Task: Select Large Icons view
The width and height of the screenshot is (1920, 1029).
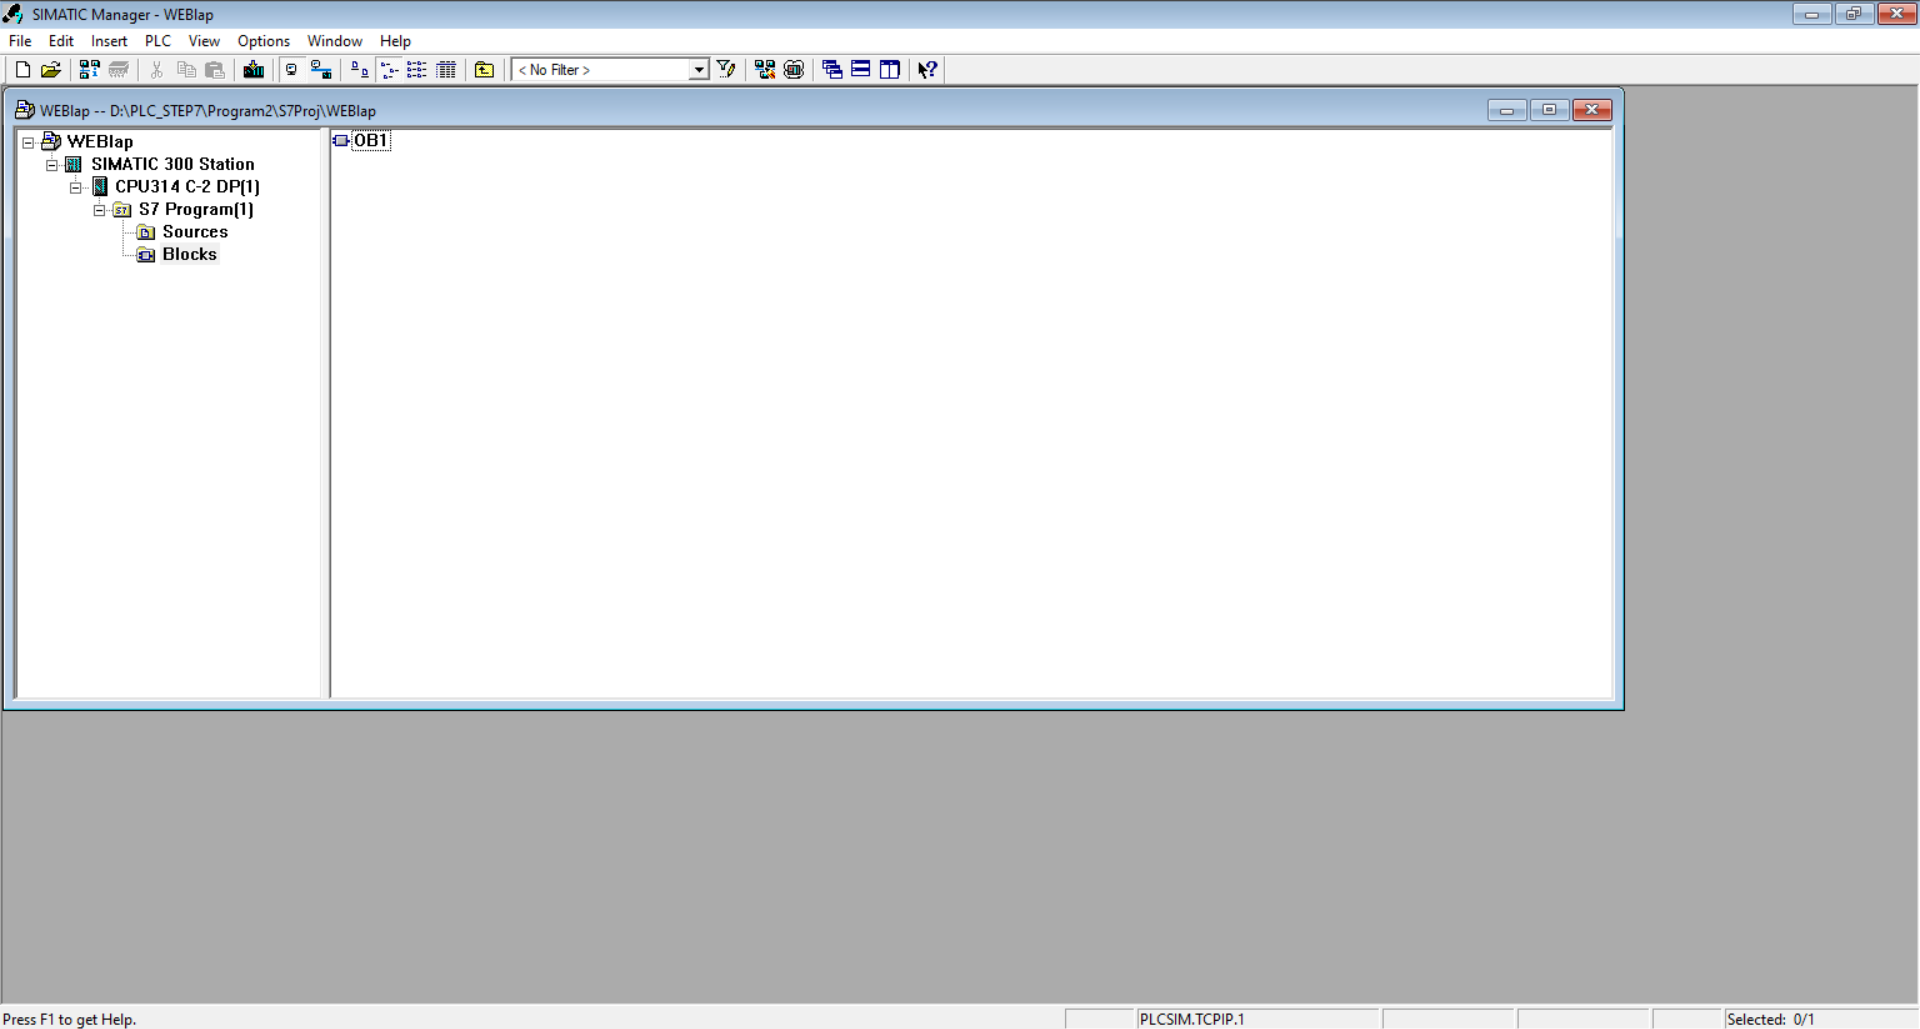Action: pos(359,69)
